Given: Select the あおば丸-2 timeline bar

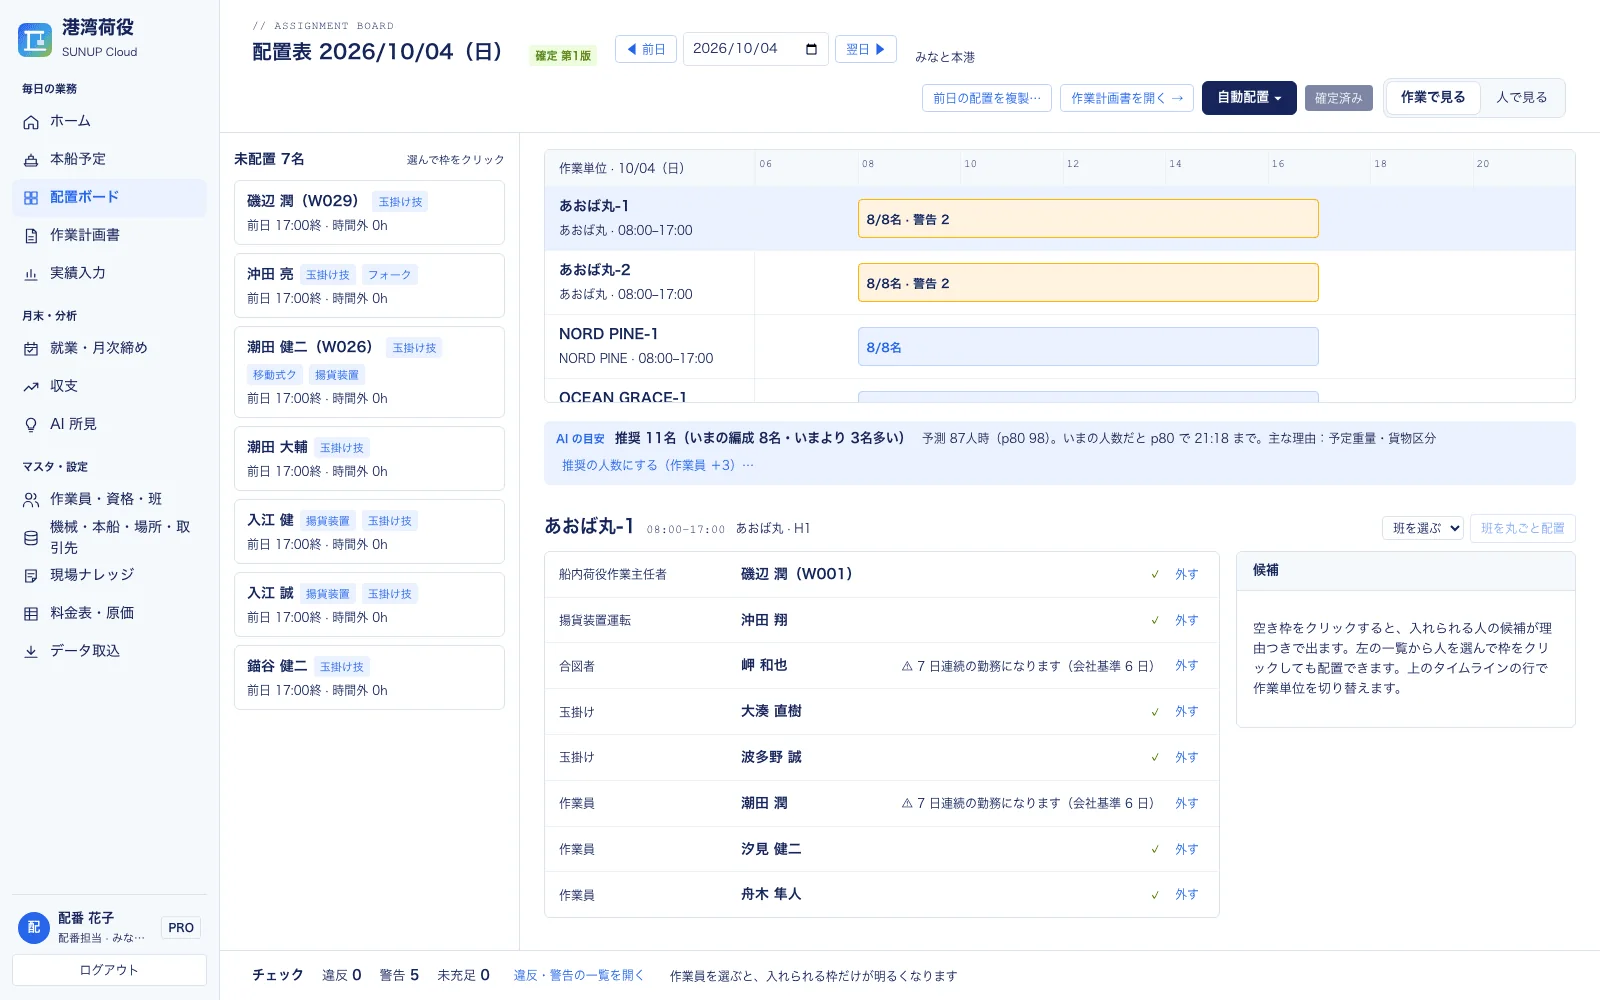Looking at the screenshot, I should tap(1088, 283).
